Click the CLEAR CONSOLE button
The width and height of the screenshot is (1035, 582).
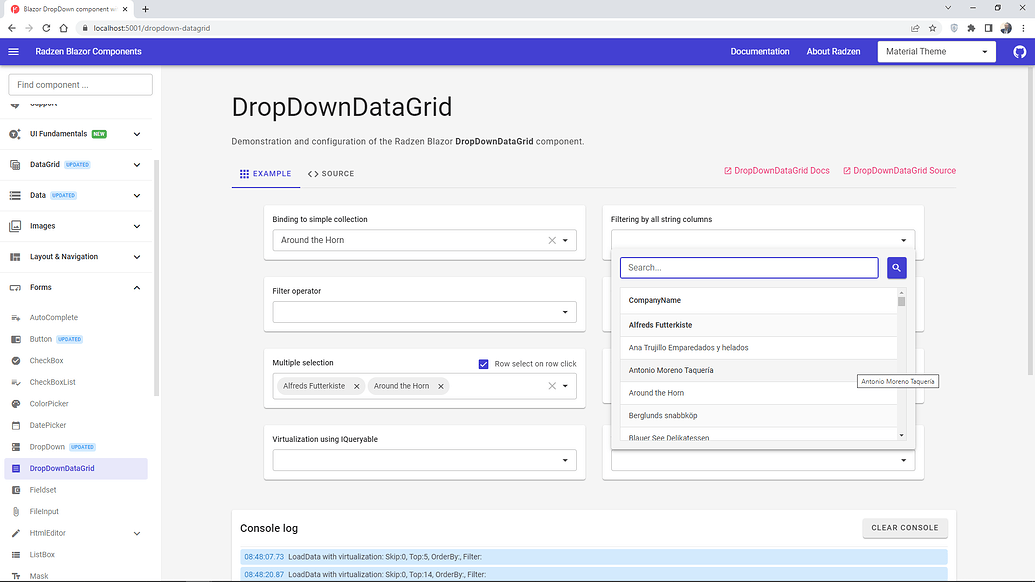coord(904,528)
